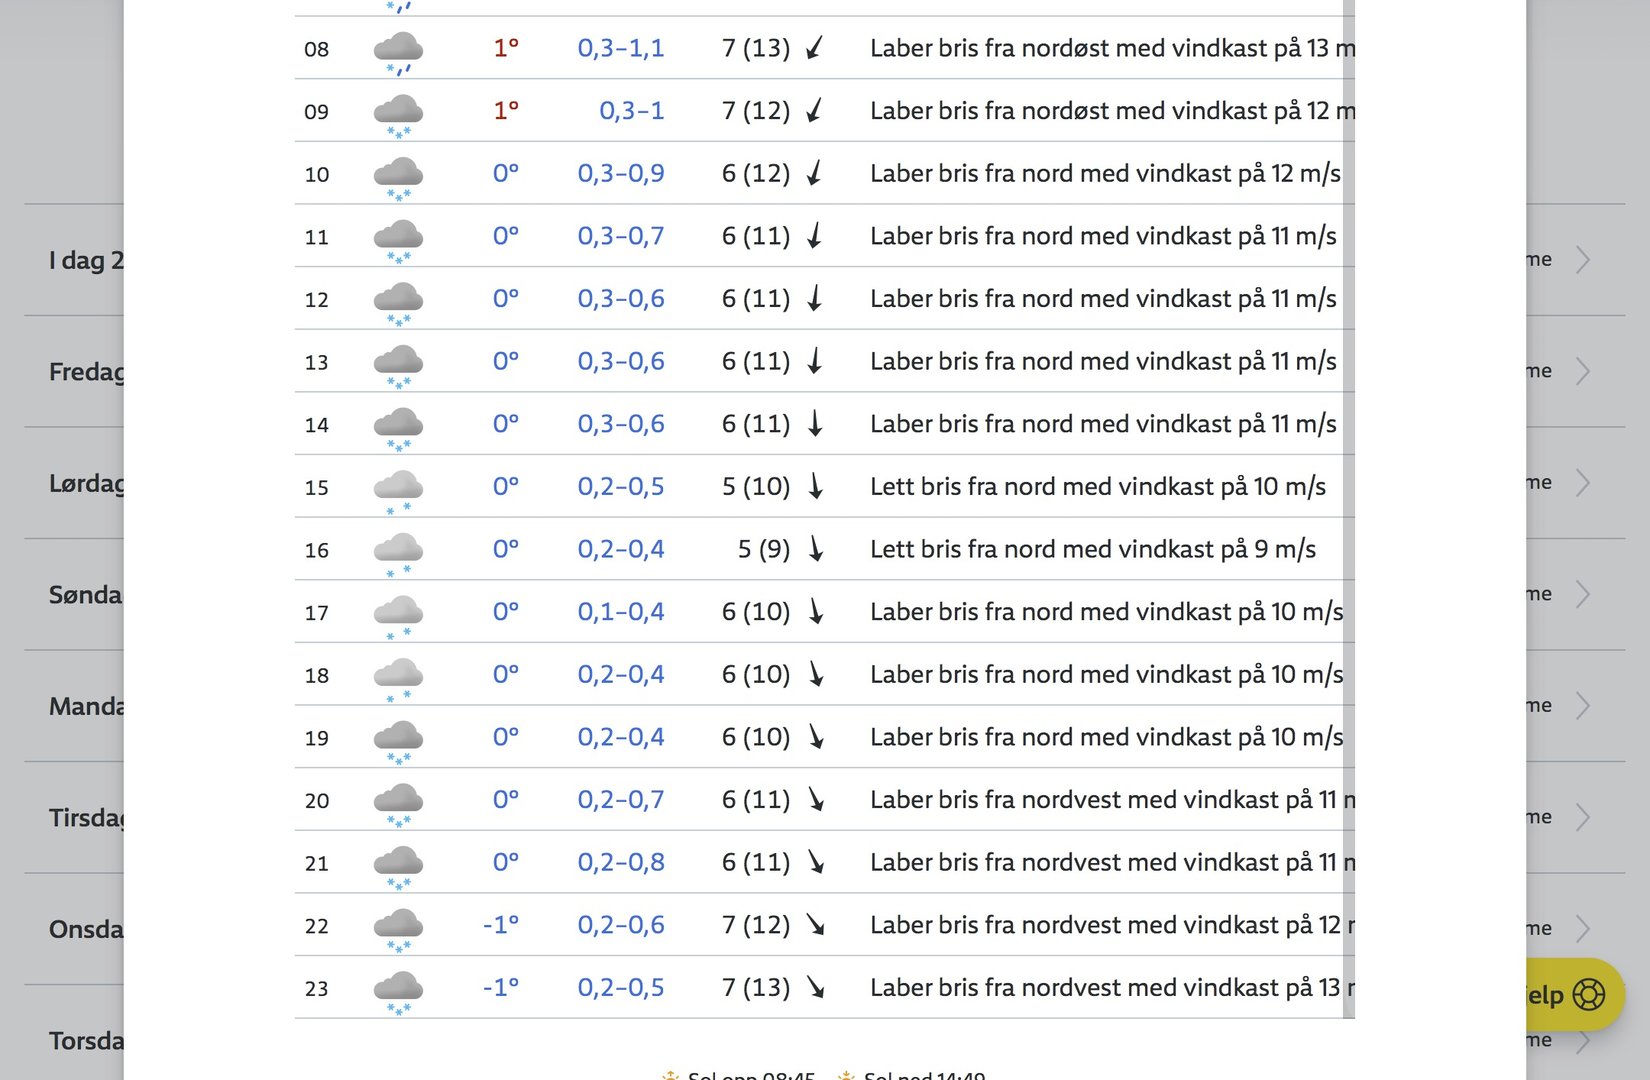Click precipitation value 0,3–0,9 at hour 10
Screen dimensions: 1650x1080
pyautogui.click(x=620, y=173)
